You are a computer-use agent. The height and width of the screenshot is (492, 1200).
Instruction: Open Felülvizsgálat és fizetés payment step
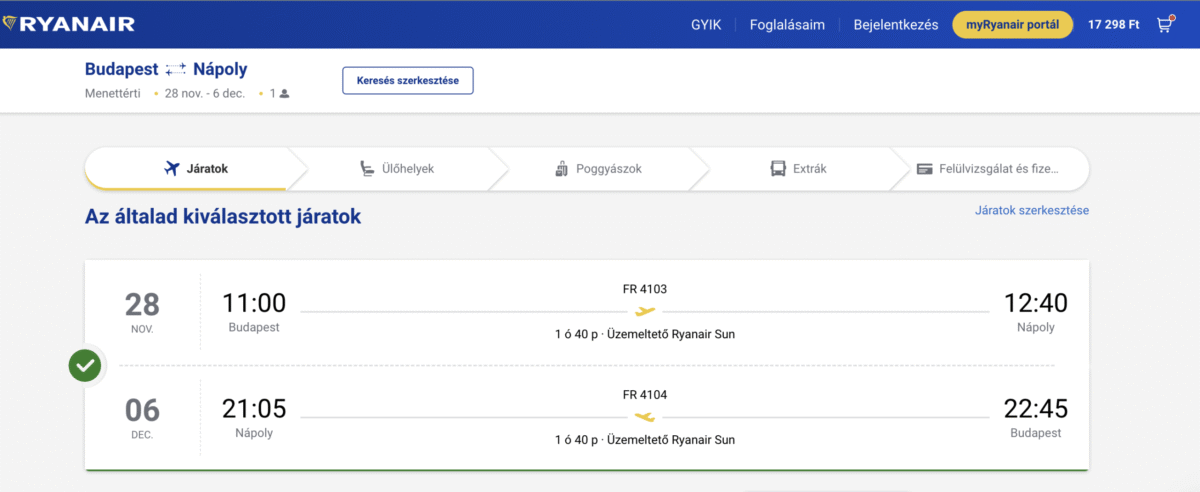pyautogui.click(x=987, y=169)
